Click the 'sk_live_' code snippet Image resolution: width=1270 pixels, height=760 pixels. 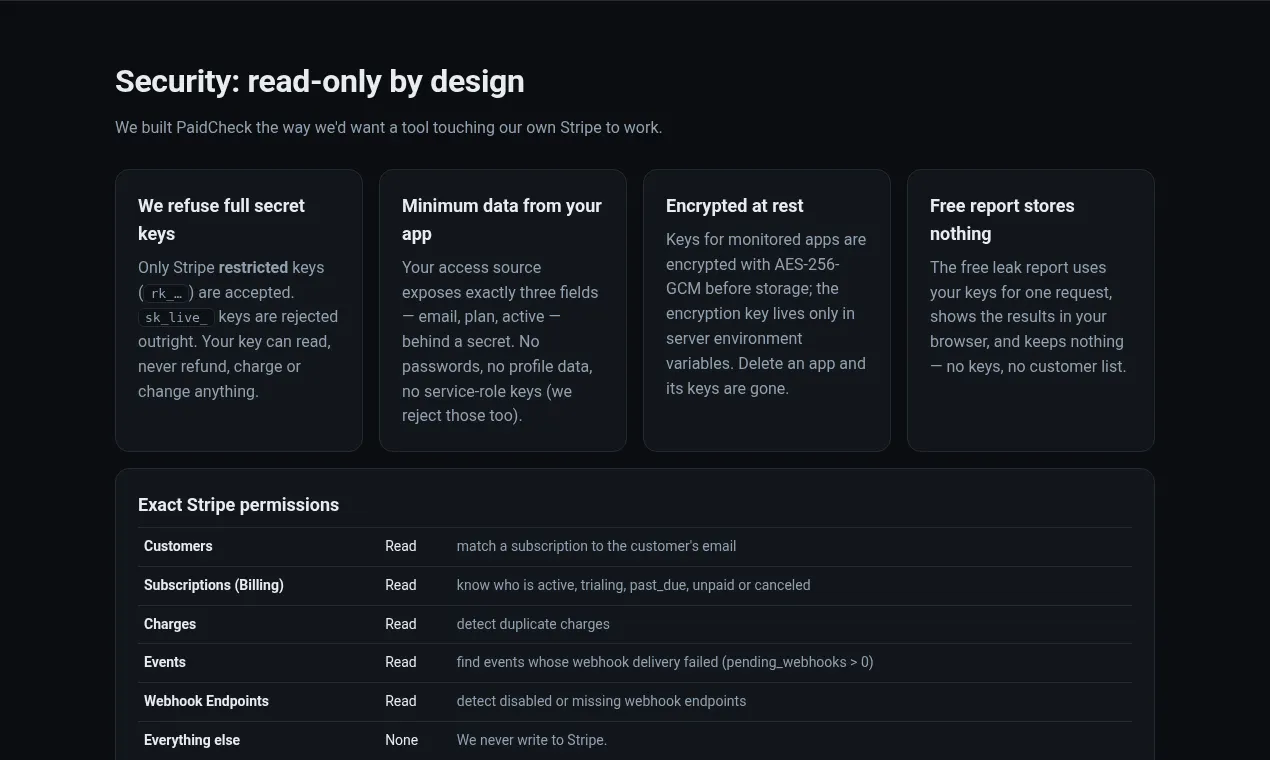pyautogui.click(x=176, y=317)
